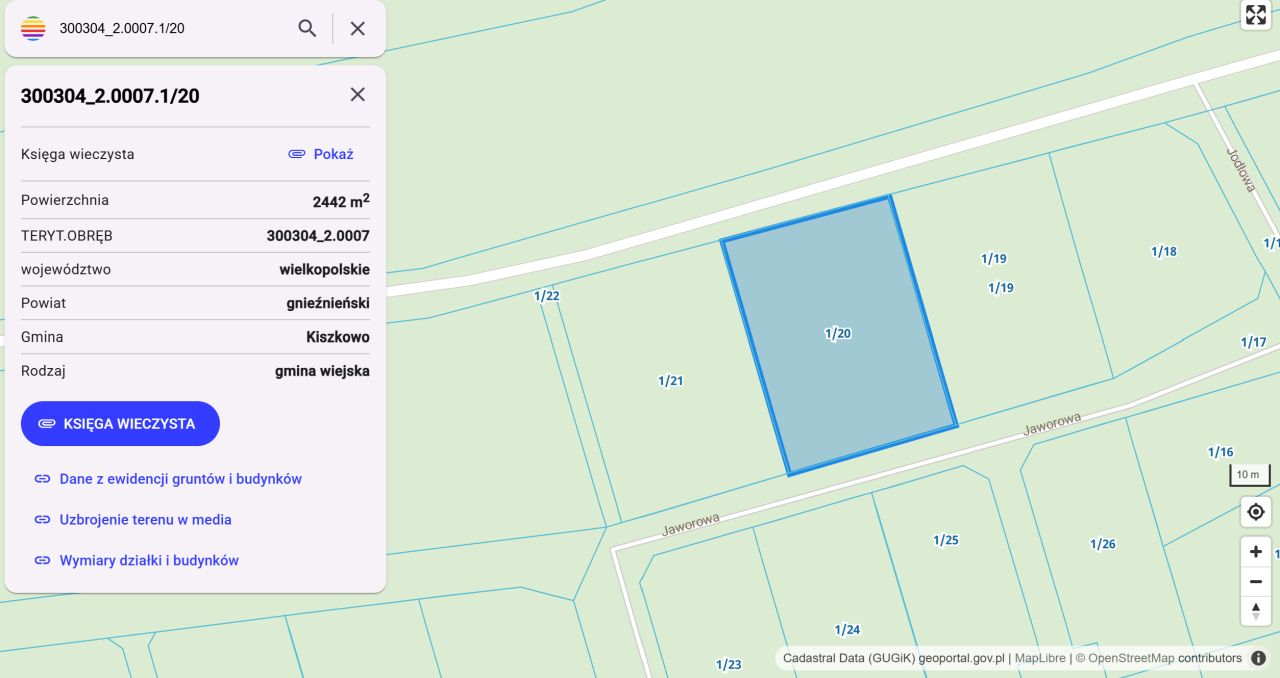This screenshot has width=1280, height=678.
Task: Zoom in using the plus icon
Action: [1255, 551]
